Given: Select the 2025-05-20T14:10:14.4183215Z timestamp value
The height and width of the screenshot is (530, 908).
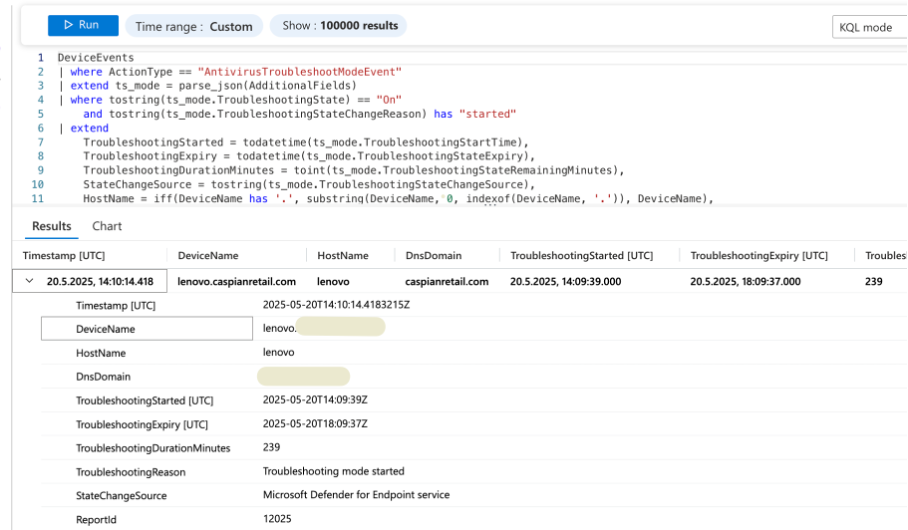Looking at the screenshot, I should (336, 305).
